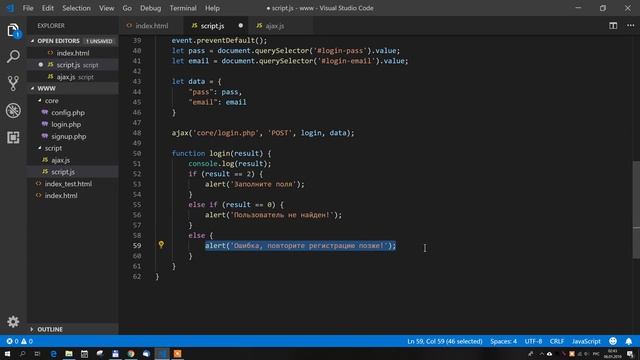Open the Selection menu
Image resolution: width=640 pixels, height=360 pixels.
pyautogui.click(x=76, y=8)
